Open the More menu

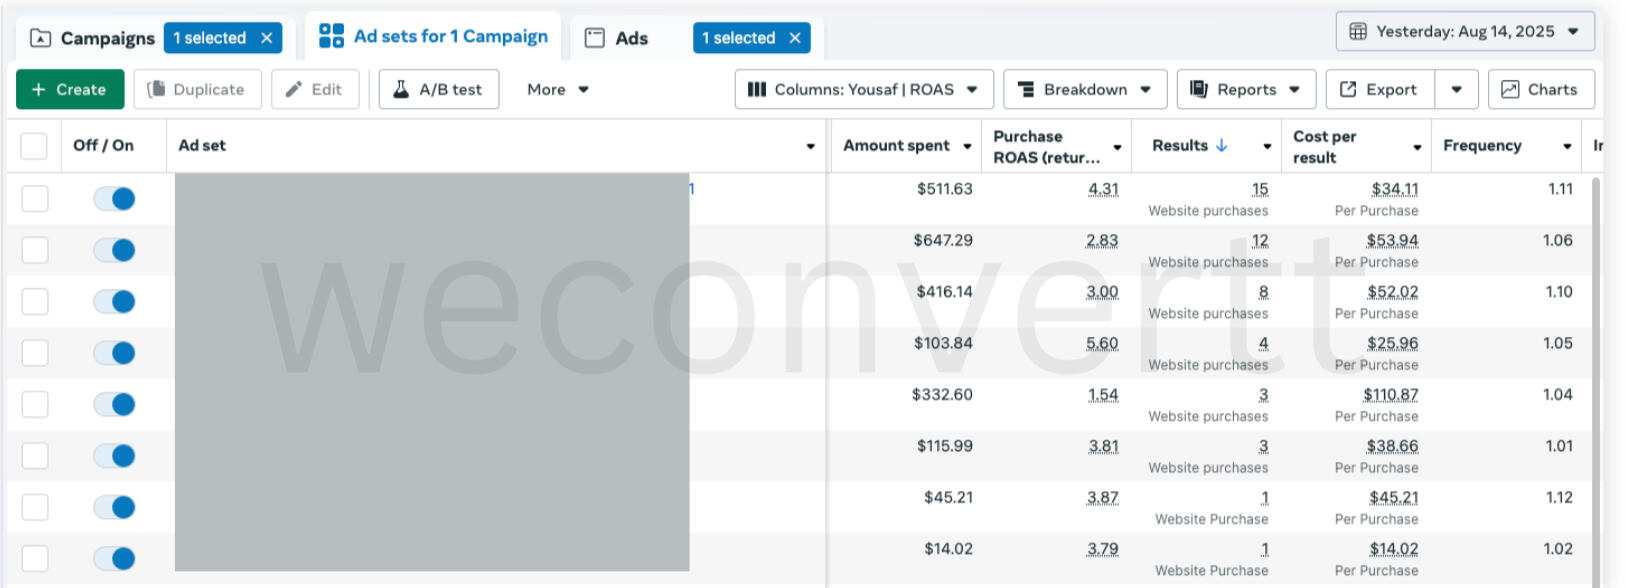pyautogui.click(x=557, y=89)
